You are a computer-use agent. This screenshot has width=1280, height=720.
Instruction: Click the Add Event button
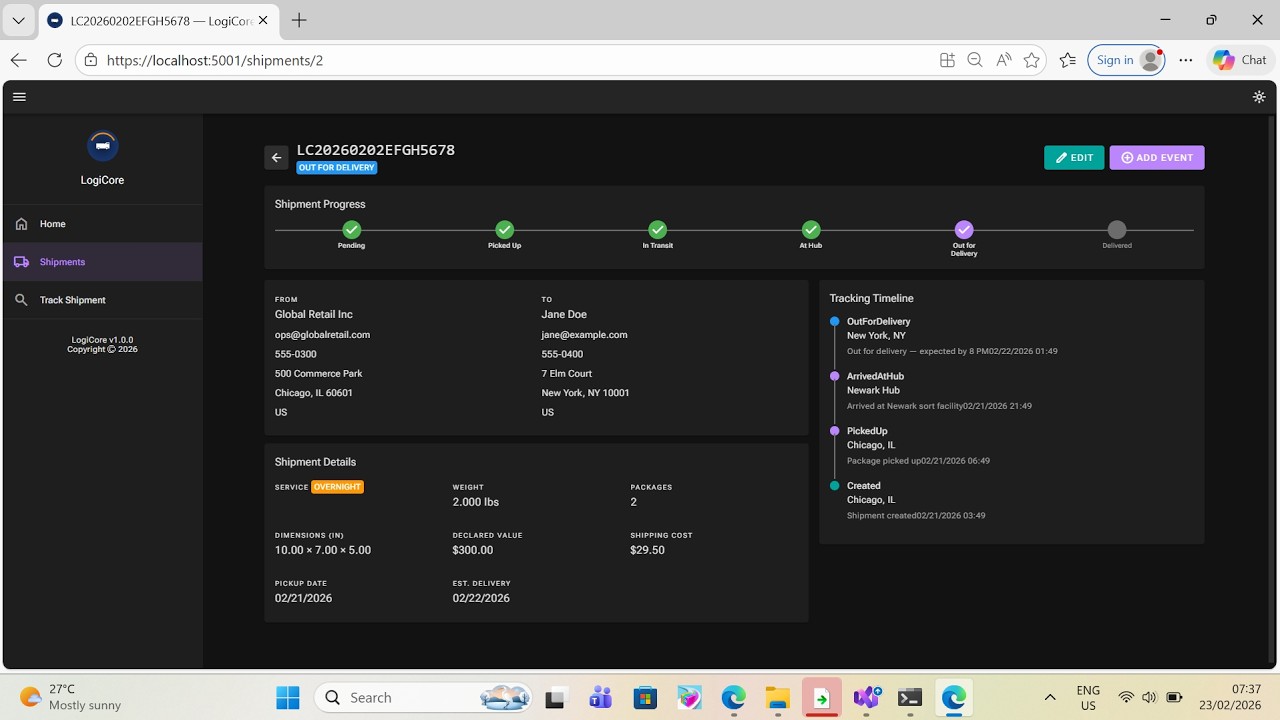[1157, 158]
